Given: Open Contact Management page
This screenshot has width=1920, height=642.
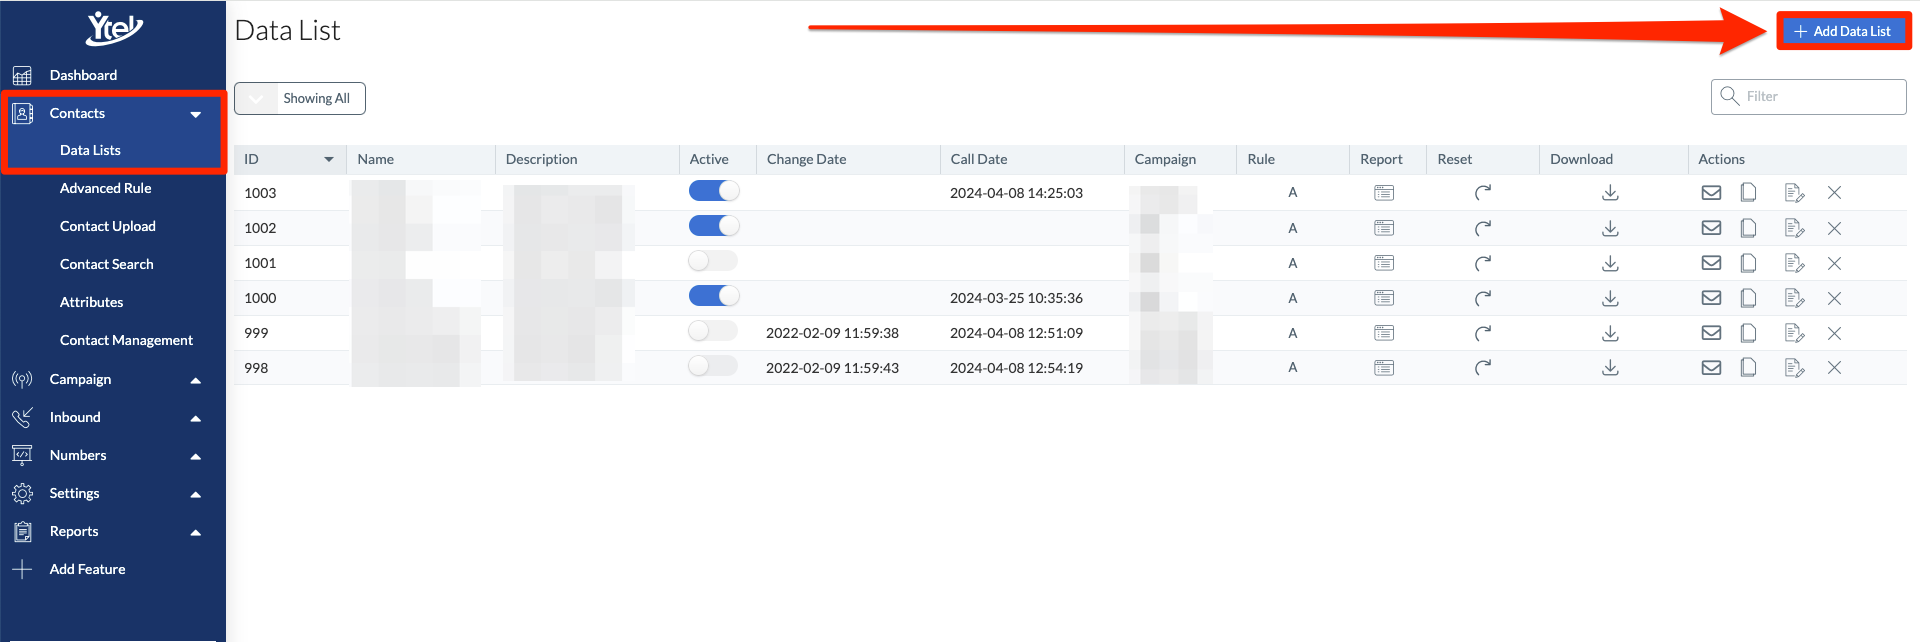Looking at the screenshot, I should click(127, 340).
